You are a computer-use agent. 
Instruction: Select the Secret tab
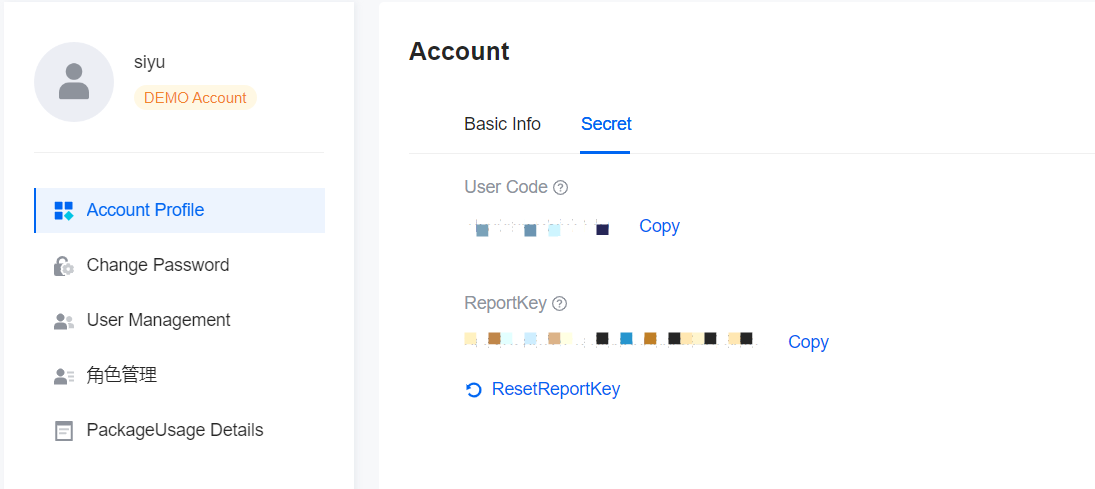point(606,124)
